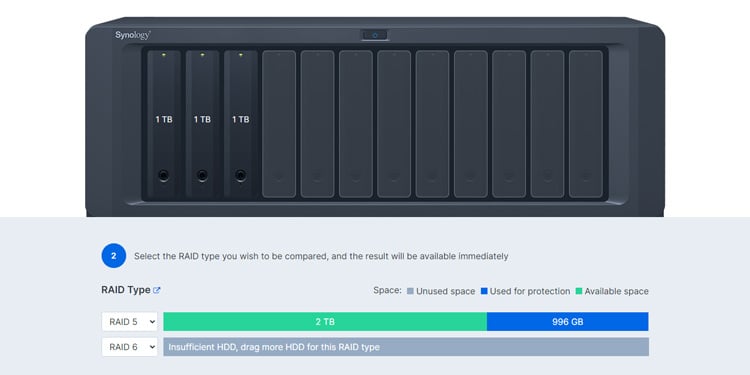Click the Insufficient HDD message bar
This screenshot has height=375, width=750.
(x=406, y=347)
